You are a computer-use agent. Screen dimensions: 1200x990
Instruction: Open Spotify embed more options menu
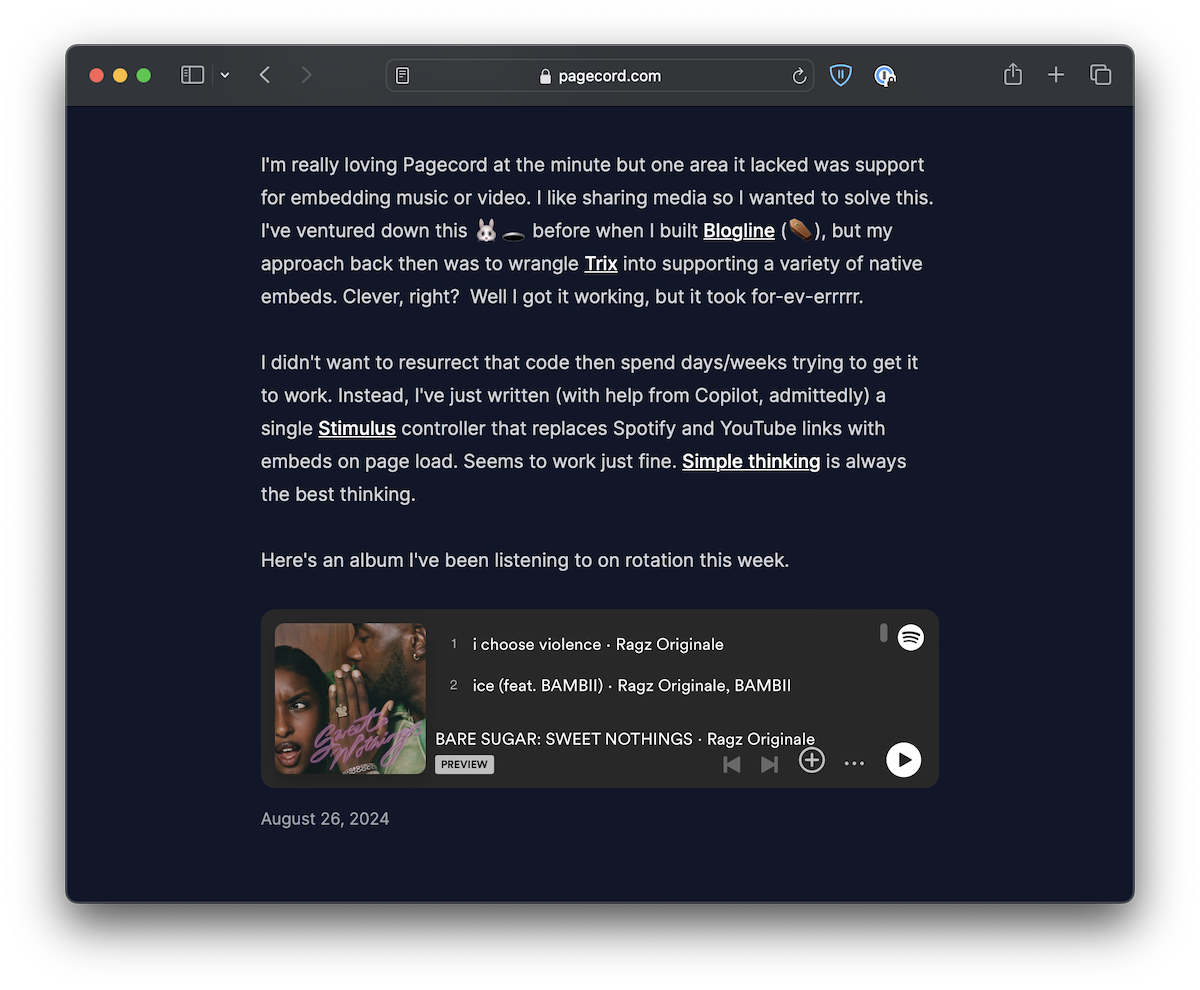pos(854,763)
